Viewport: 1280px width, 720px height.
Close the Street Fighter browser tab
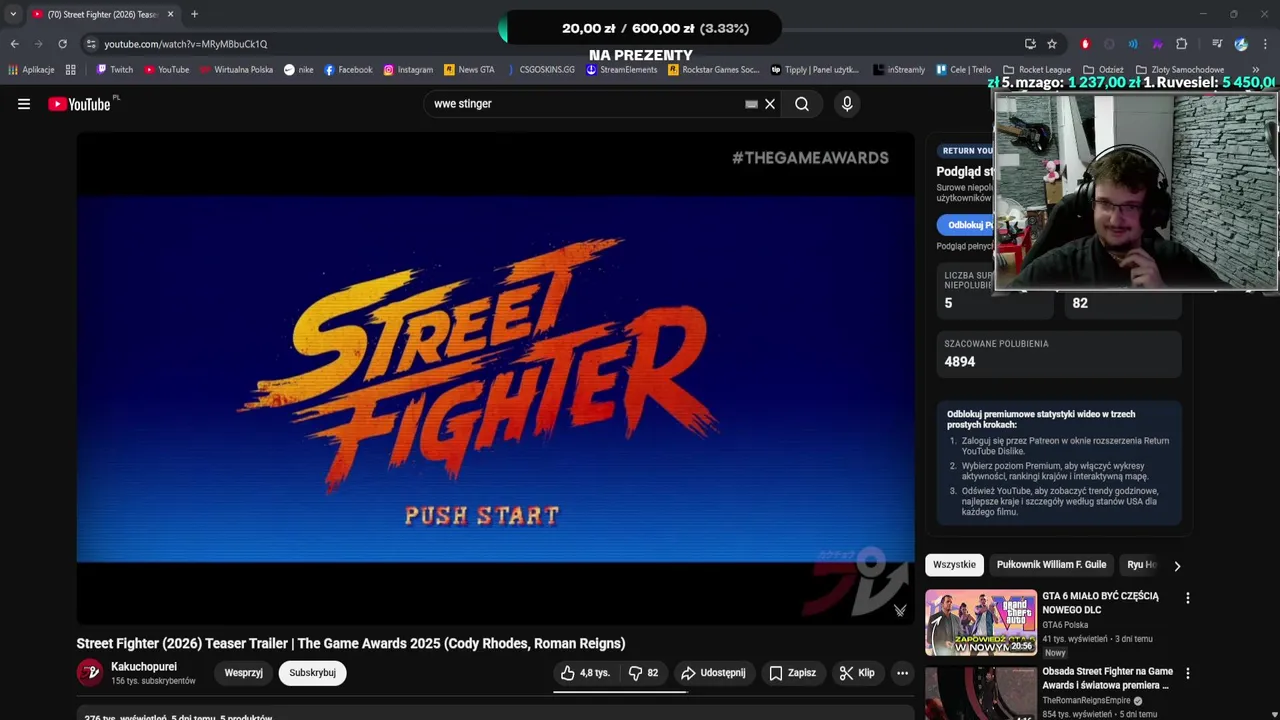(x=170, y=14)
